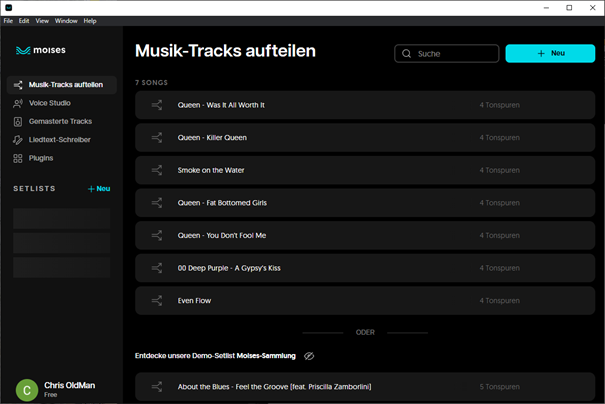Screen dimensions: 605x404
Task: Open Gemasterte Tracks section
Action: point(62,122)
